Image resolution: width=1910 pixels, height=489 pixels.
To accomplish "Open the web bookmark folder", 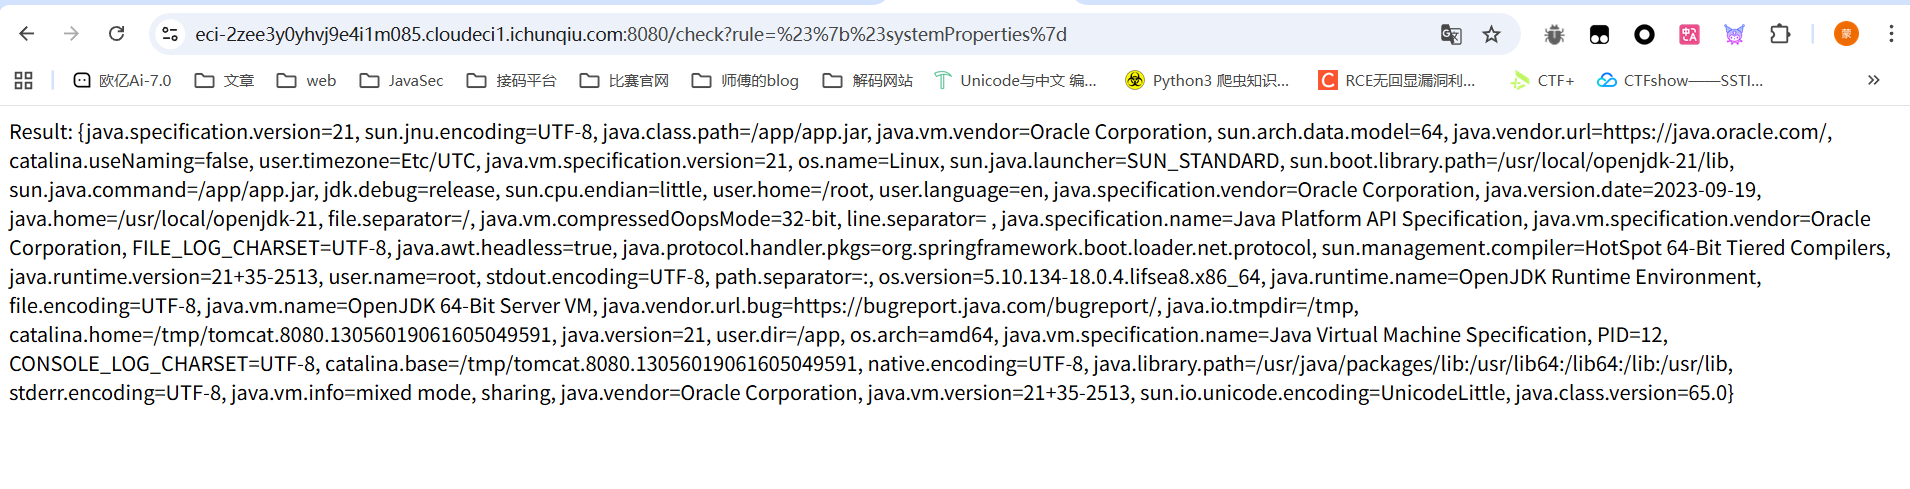I will click(x=307, y=80).
